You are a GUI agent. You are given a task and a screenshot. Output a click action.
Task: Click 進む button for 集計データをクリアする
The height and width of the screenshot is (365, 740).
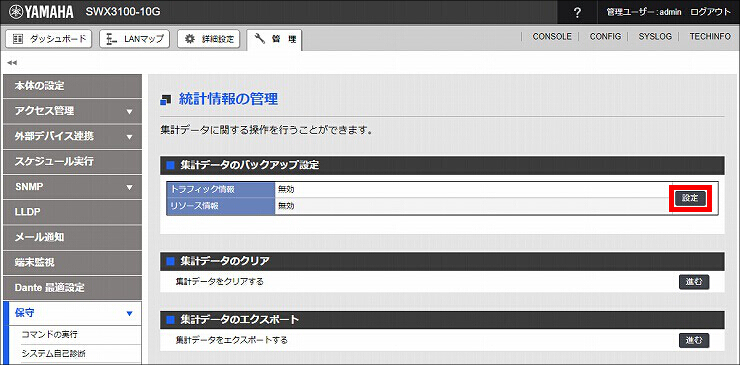click(694, 282)
